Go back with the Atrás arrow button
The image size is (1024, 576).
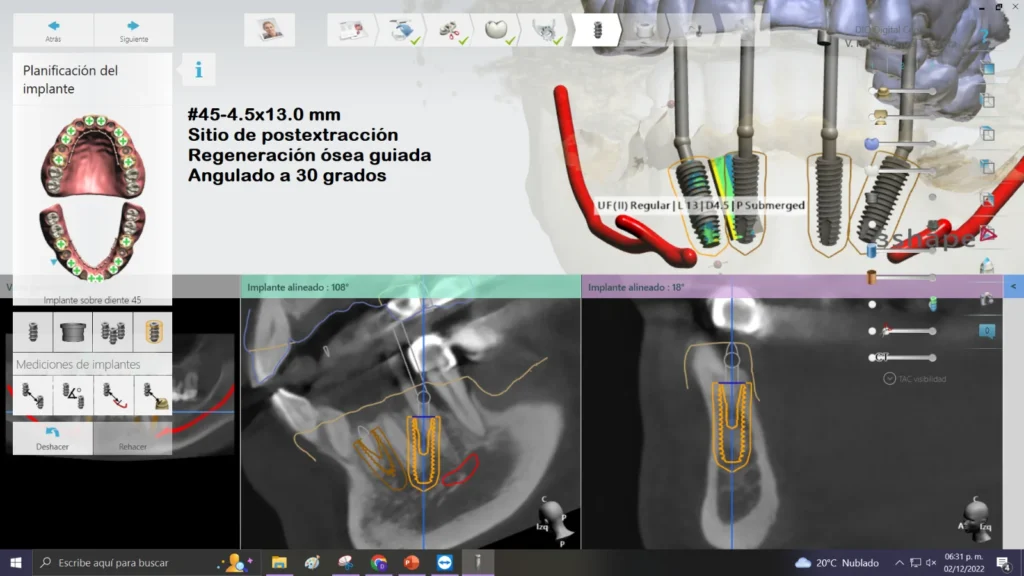[x=54, y=30]
